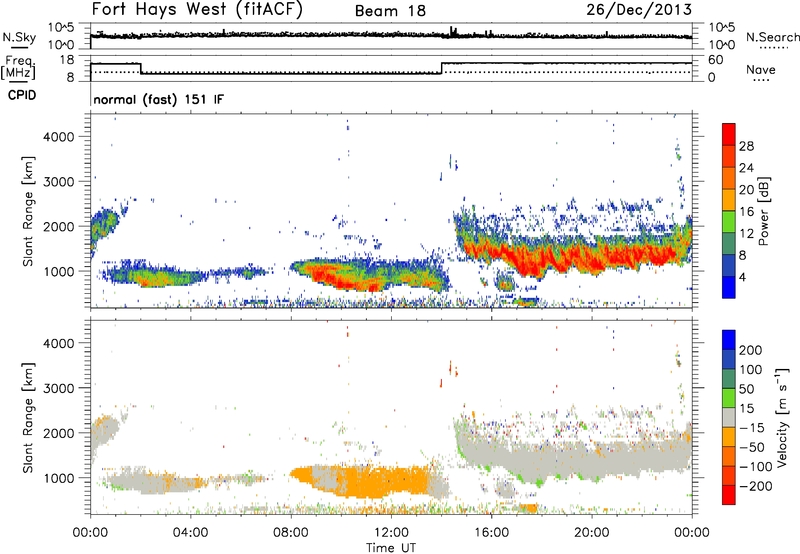Click the 'N.Sky' axis label
The image size is (800, 554).
(x=19, y=37)
